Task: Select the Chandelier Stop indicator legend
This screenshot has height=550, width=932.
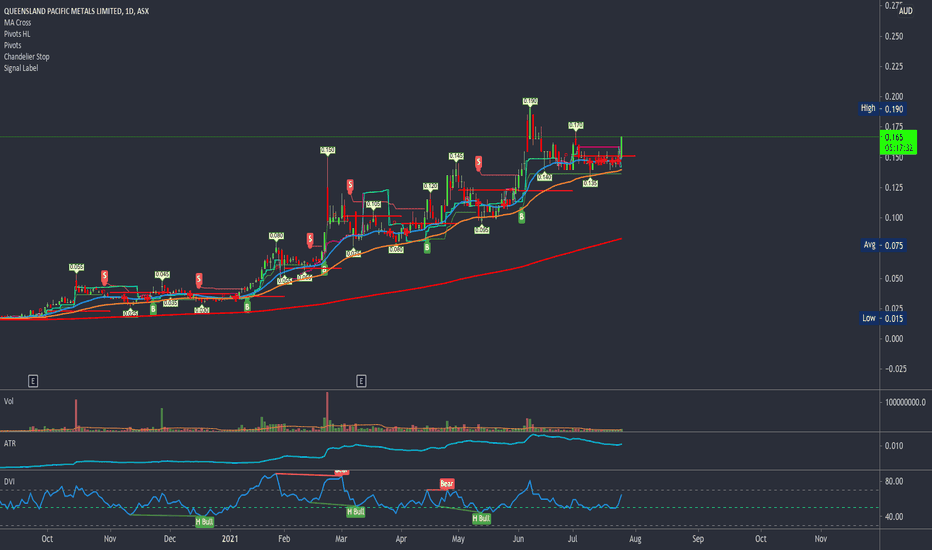Action: [27, 56]
